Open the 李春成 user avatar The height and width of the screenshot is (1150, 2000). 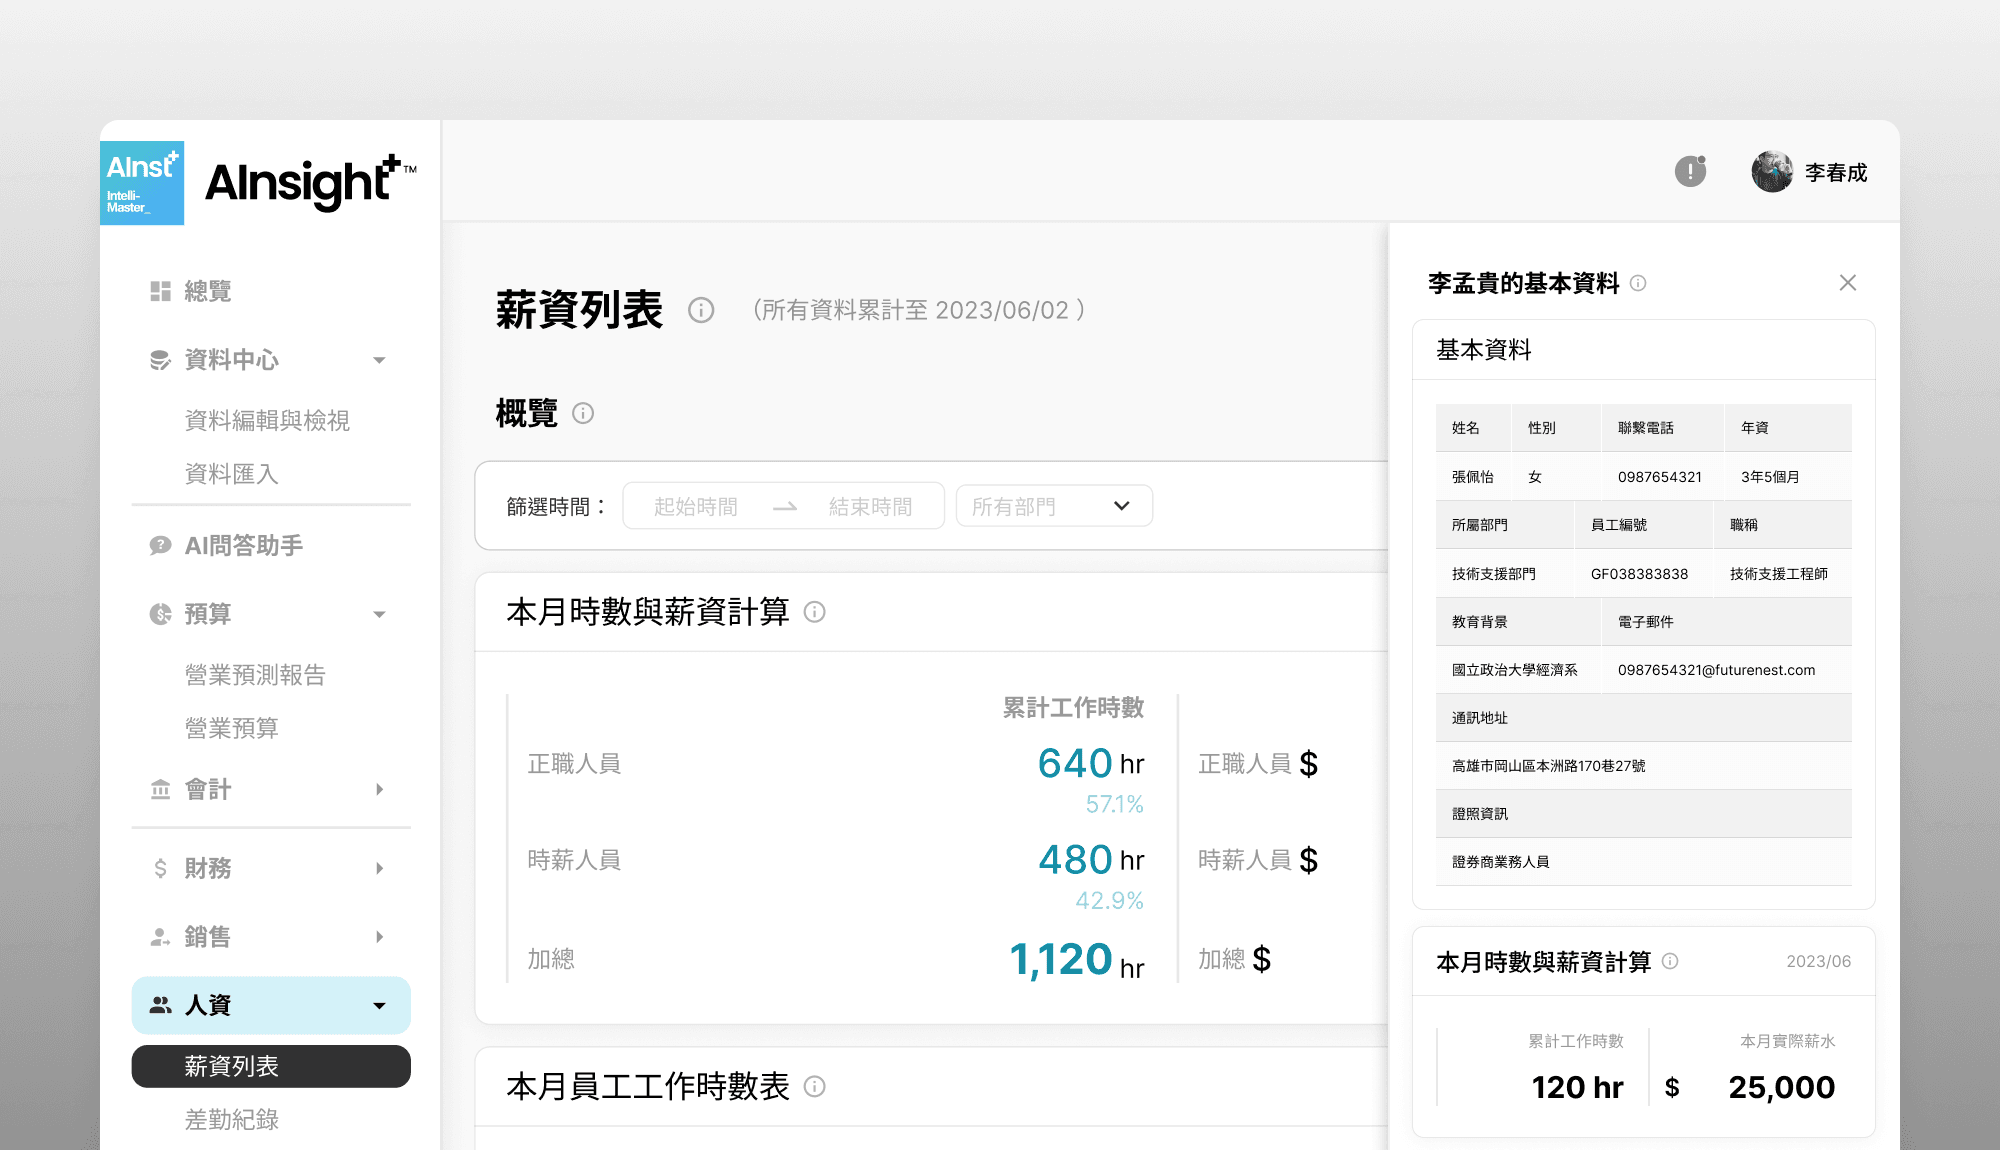pos(1772,172)
